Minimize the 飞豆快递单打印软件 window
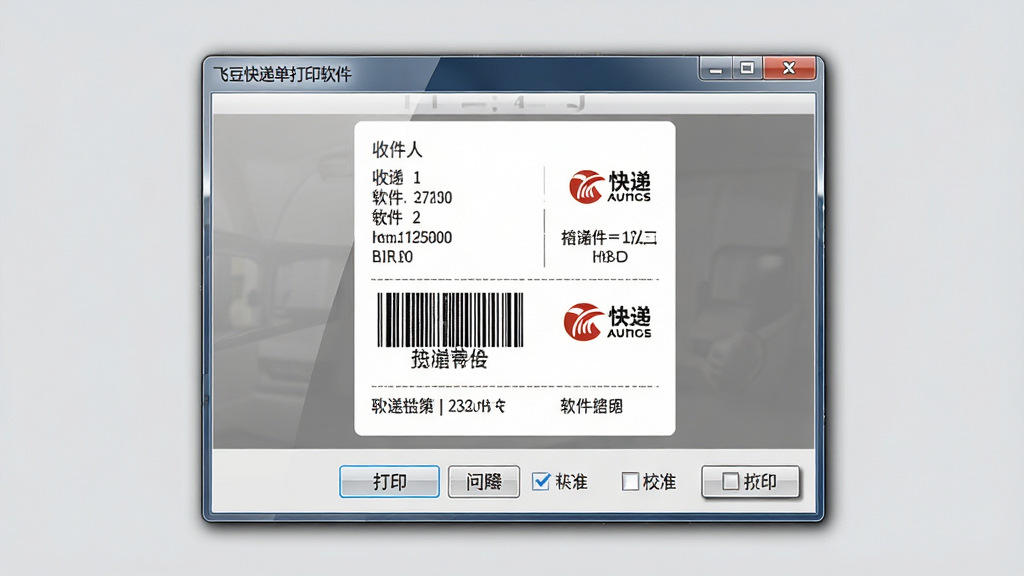This screenshot has height=576, width=1024. (716, 69)
